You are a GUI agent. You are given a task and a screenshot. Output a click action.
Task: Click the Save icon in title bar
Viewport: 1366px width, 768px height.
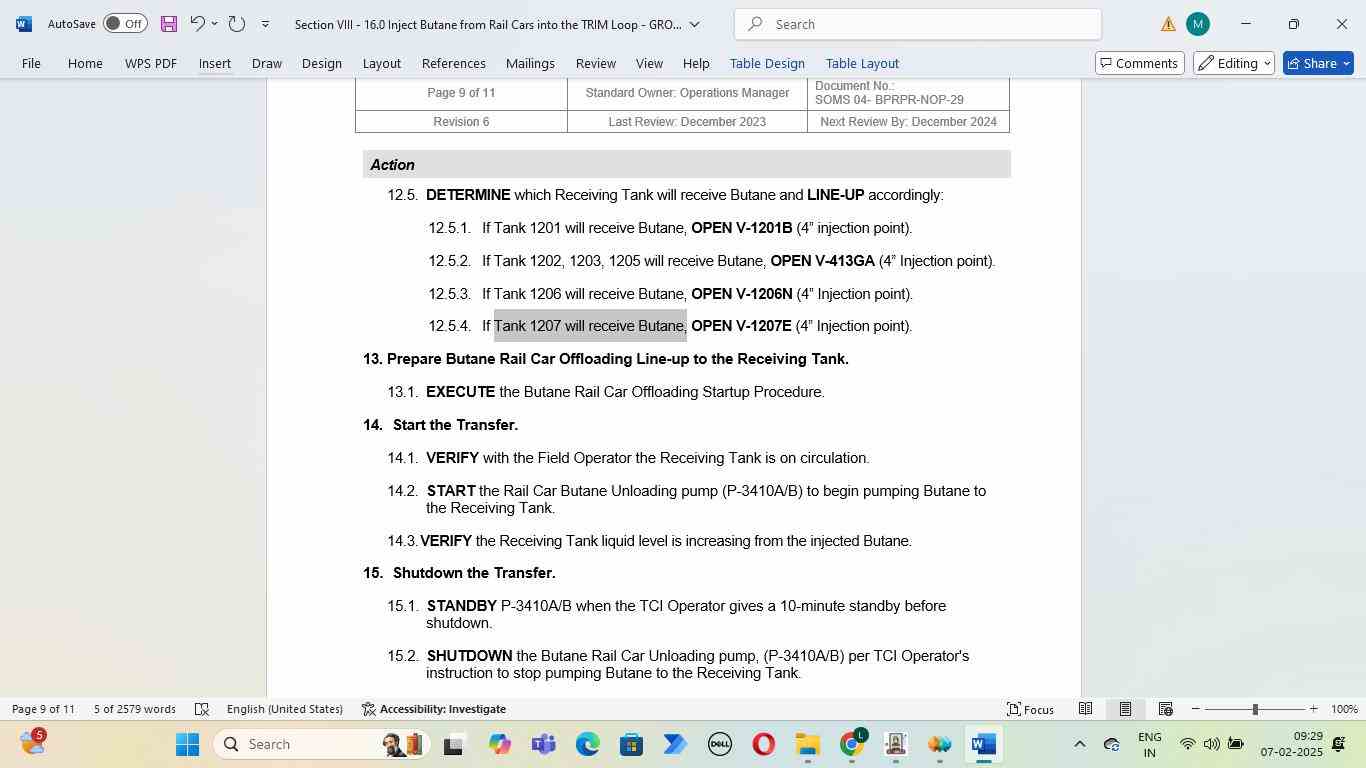click(168, 24)
